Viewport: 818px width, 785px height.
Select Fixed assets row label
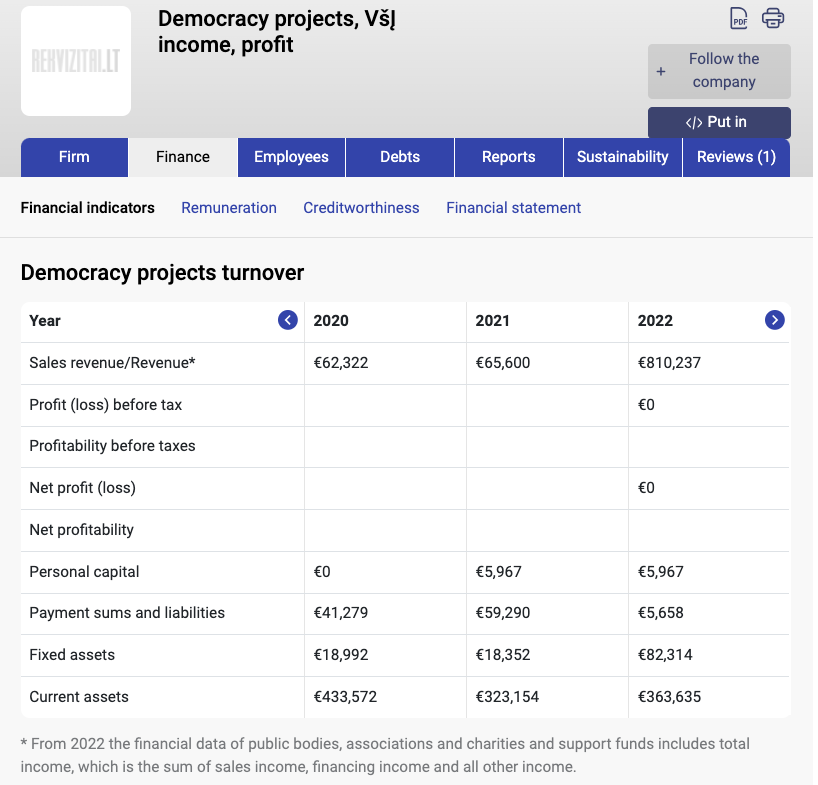pos(72,655)
